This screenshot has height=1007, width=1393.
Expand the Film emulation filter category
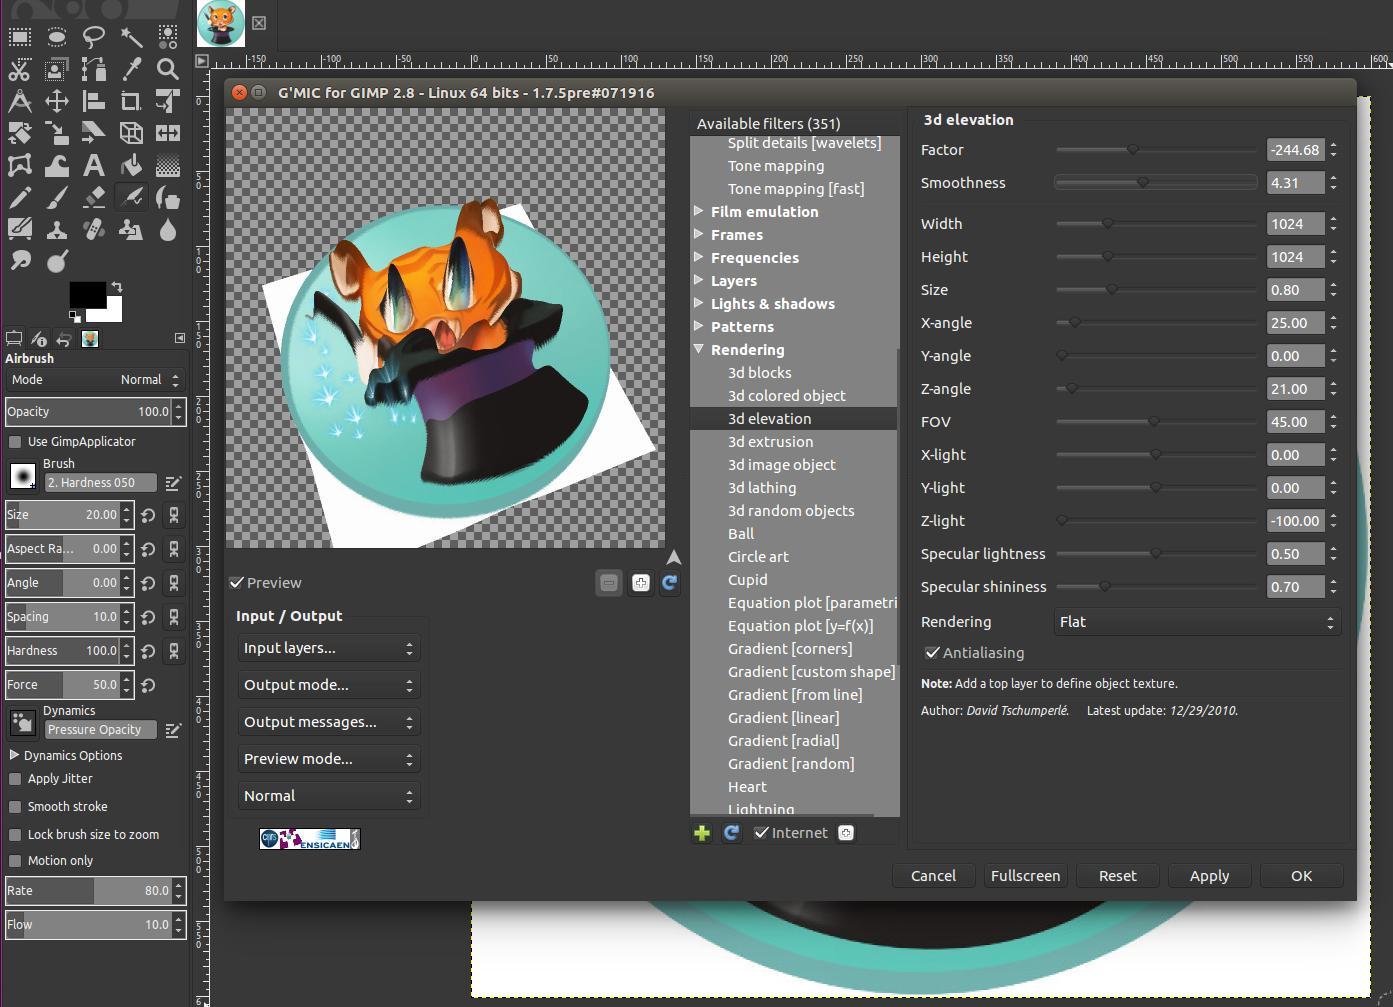699,212
